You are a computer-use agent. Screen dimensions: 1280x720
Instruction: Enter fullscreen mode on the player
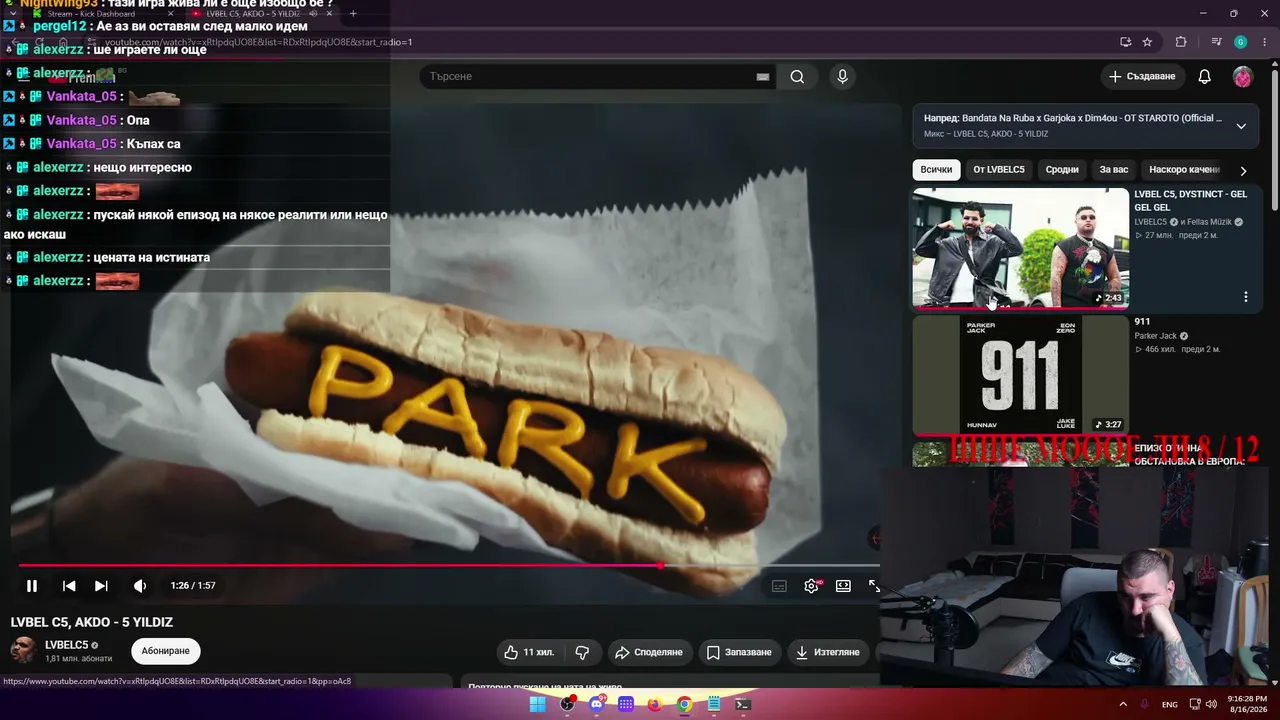click(x=873, y=586)
